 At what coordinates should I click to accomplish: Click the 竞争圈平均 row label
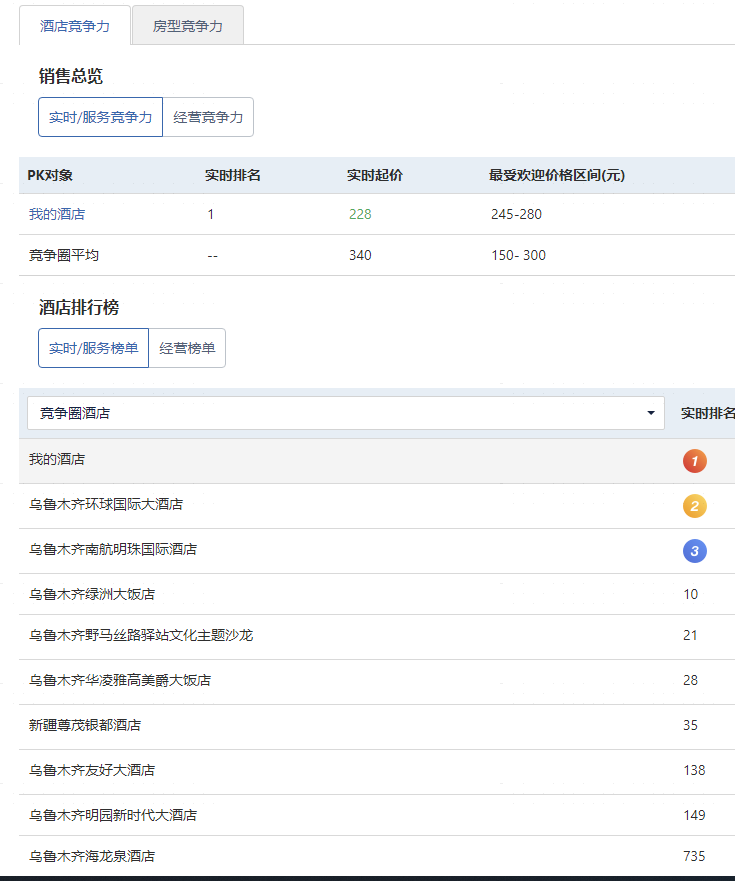[64, 255]
